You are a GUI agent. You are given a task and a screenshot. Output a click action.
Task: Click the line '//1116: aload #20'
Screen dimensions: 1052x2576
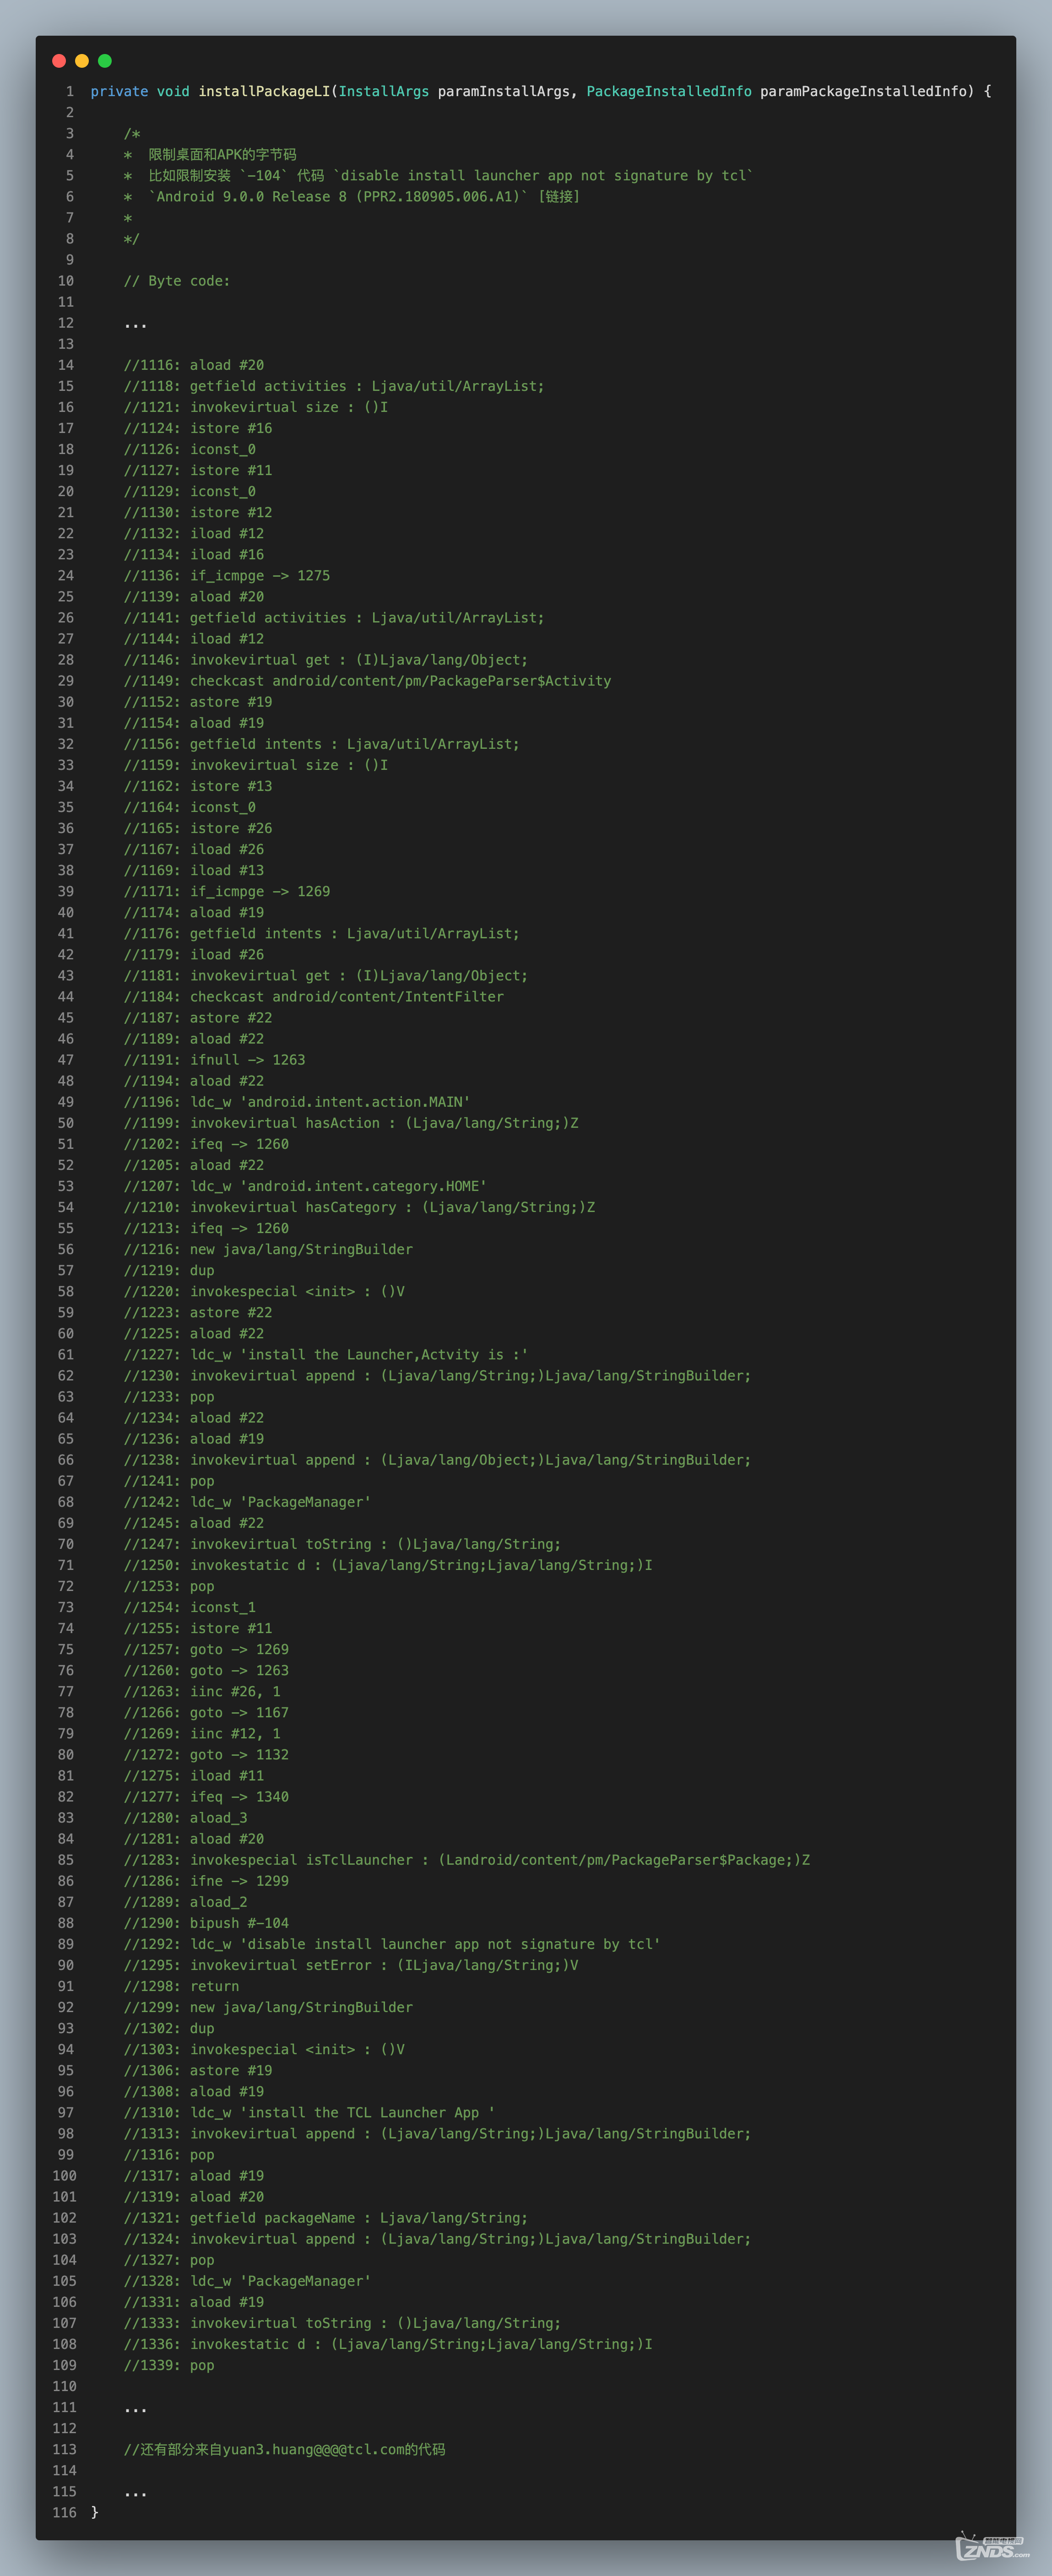click(x=194, y=365)
